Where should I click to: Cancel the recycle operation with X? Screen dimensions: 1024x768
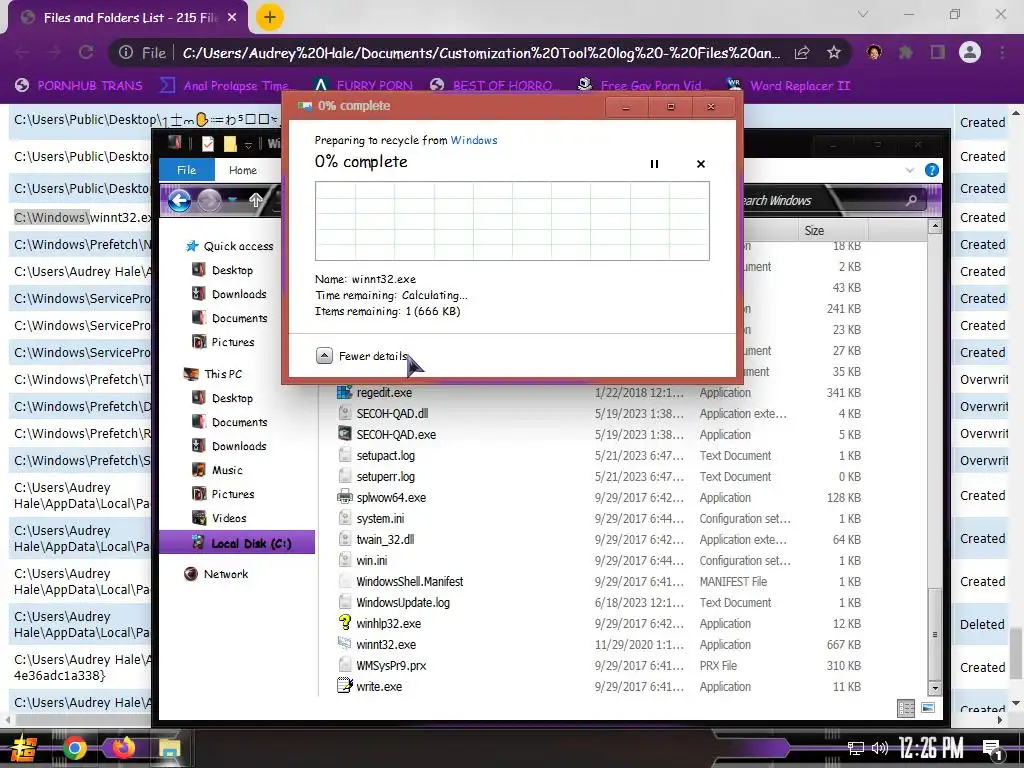click(701, 164)
